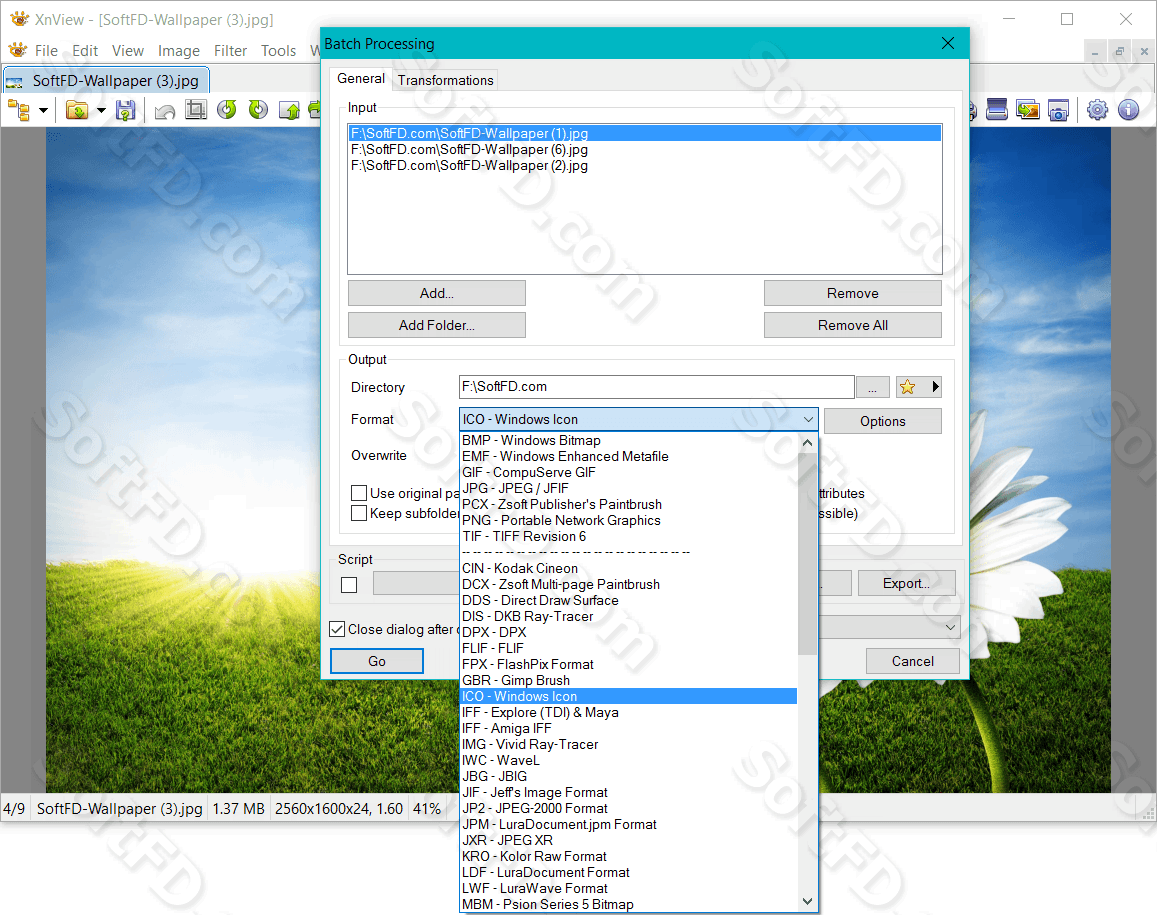Image resolution: width=1157 pixels, height=915 pixels.
Task: Switch to the General tab
Action: click(x=361, y=78)
